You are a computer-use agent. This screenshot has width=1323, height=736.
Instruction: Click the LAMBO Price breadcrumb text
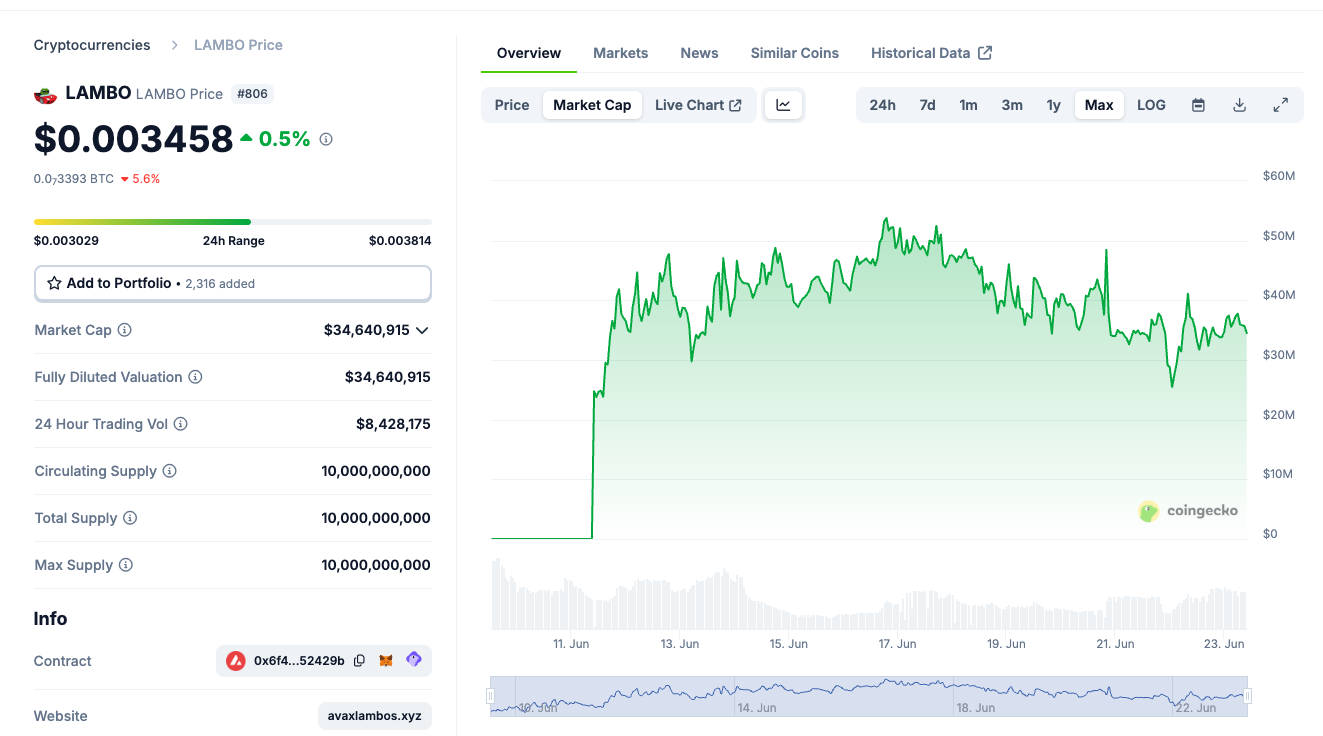[238, 45]
